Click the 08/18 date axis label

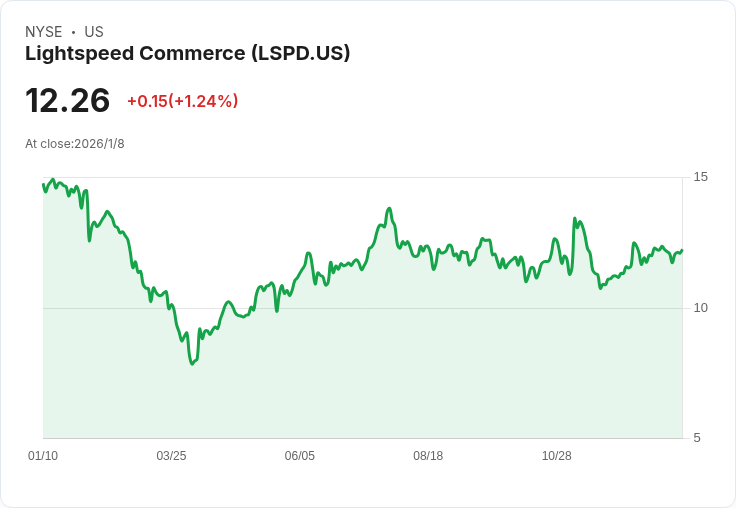click(x=428, y=456)
